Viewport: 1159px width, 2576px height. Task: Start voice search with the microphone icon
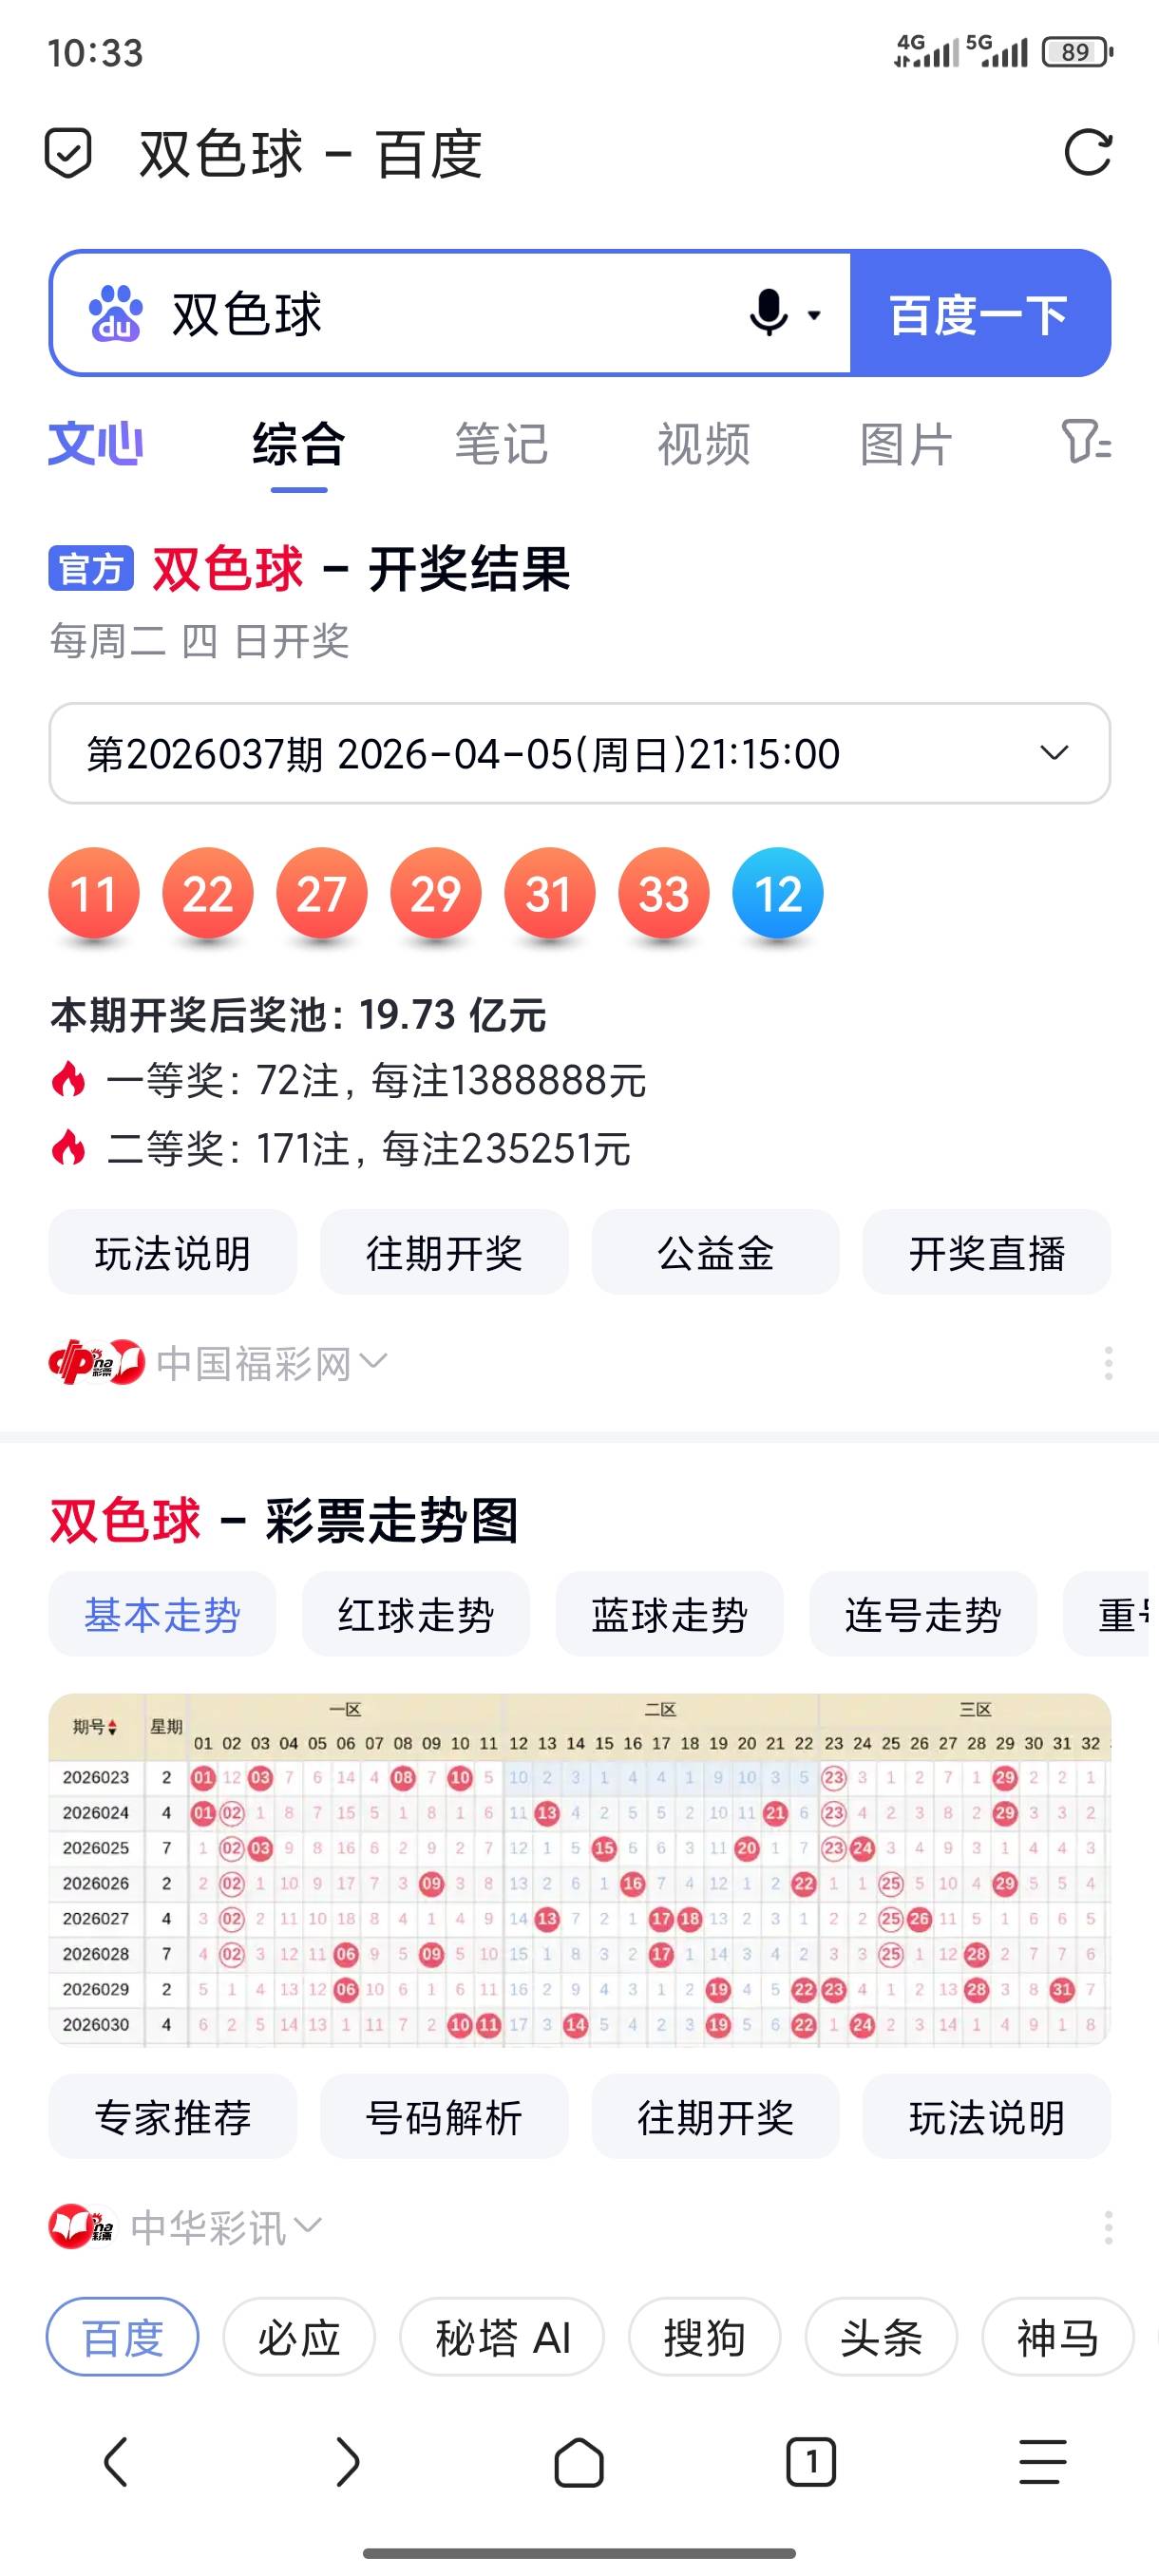click(768, 313)
